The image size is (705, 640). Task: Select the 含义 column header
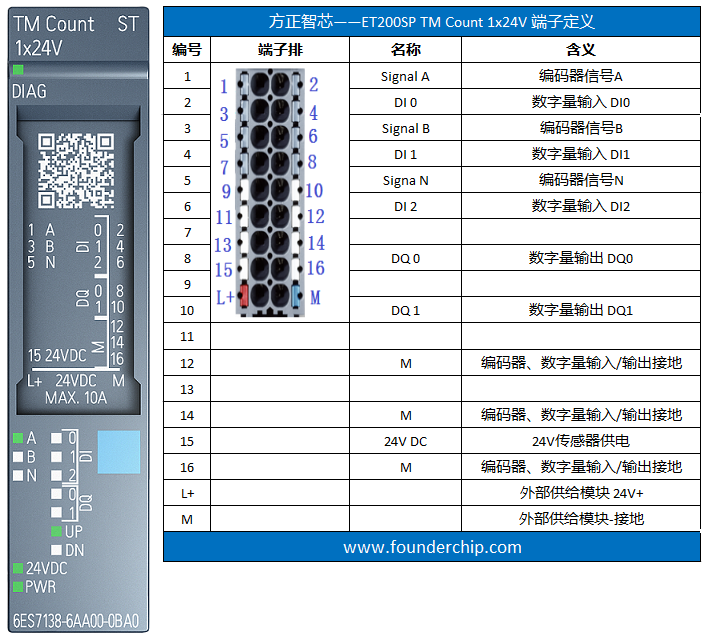click(581, 49)
